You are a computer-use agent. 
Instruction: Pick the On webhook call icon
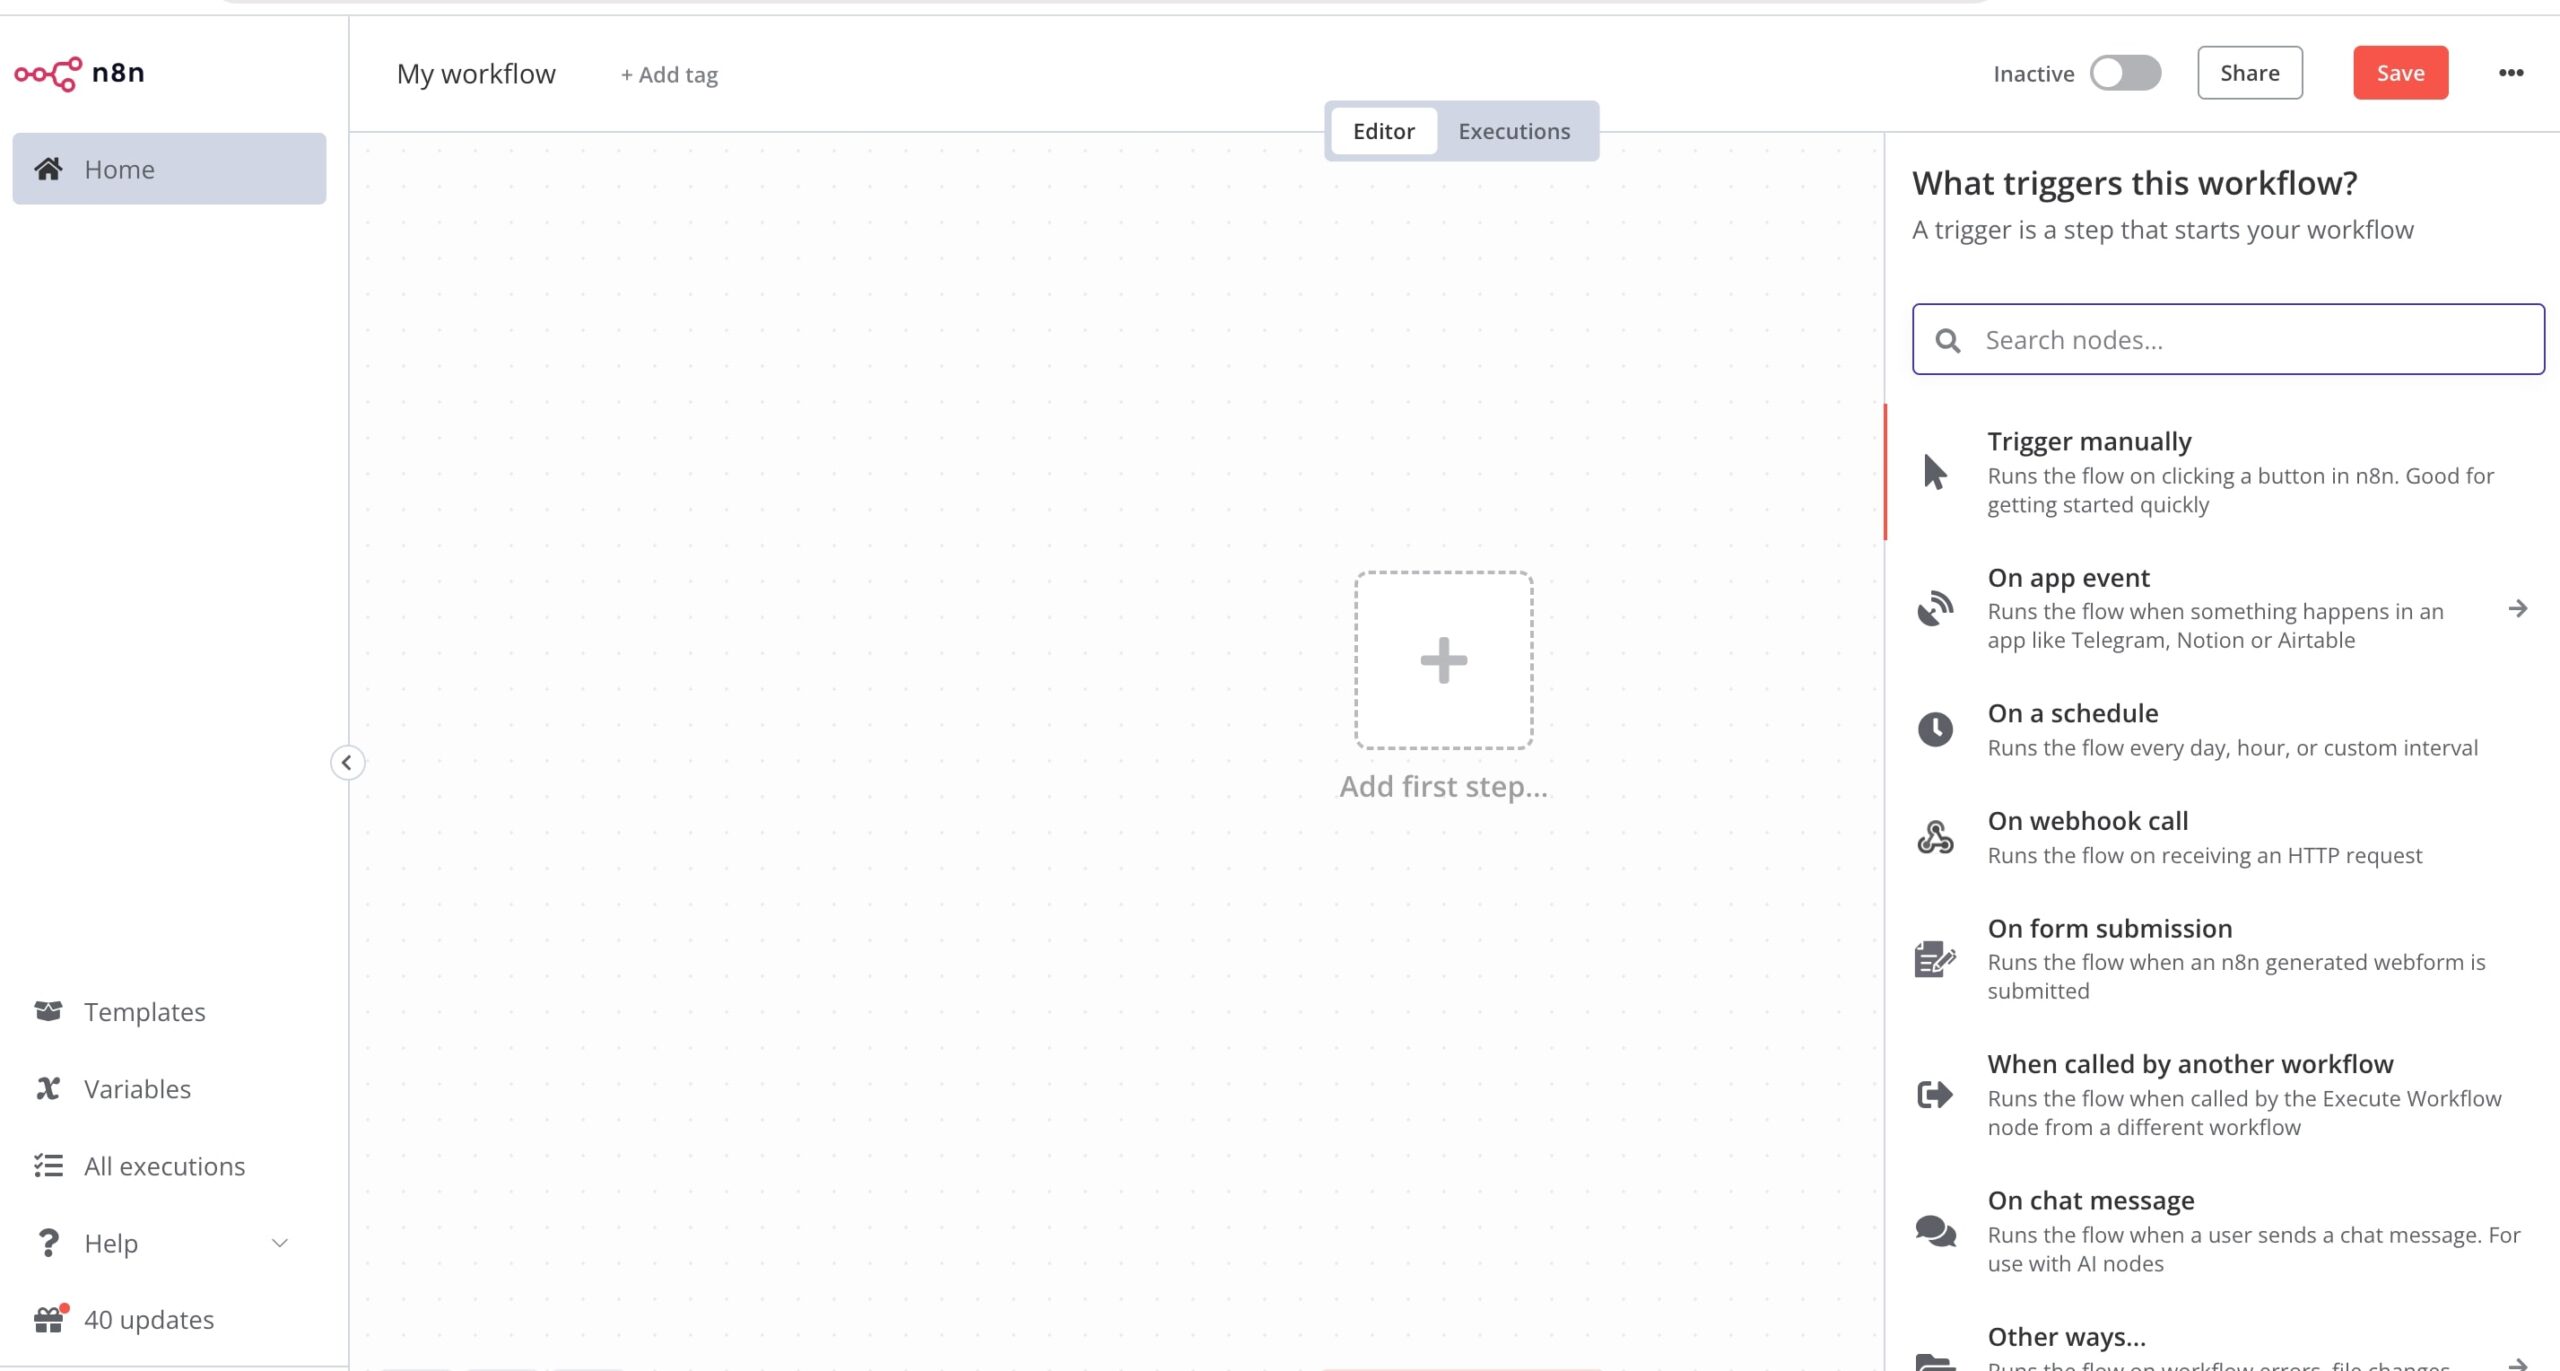1935,837
